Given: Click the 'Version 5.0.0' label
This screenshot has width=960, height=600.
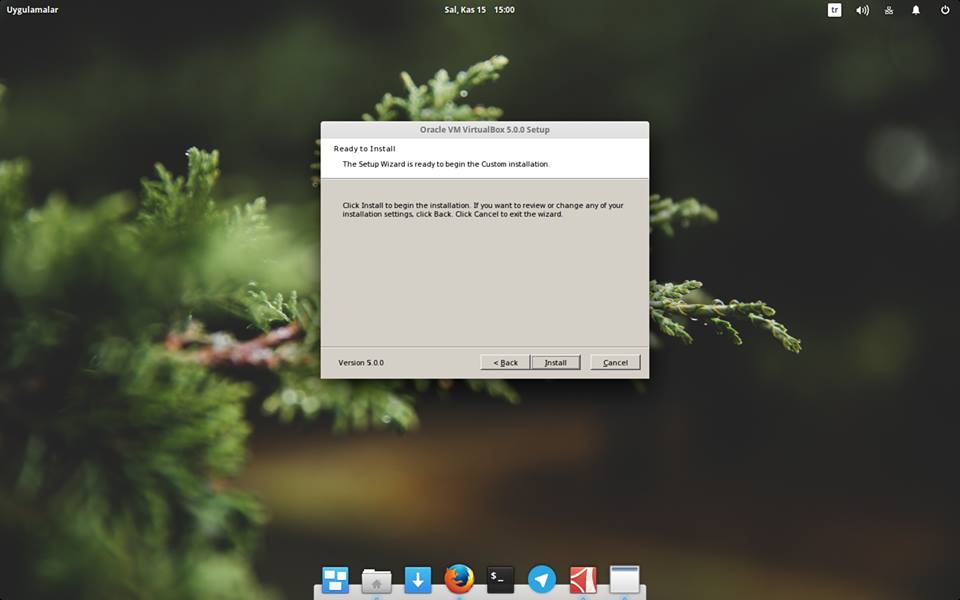Looking at the screenshot, I should (361, 362).
